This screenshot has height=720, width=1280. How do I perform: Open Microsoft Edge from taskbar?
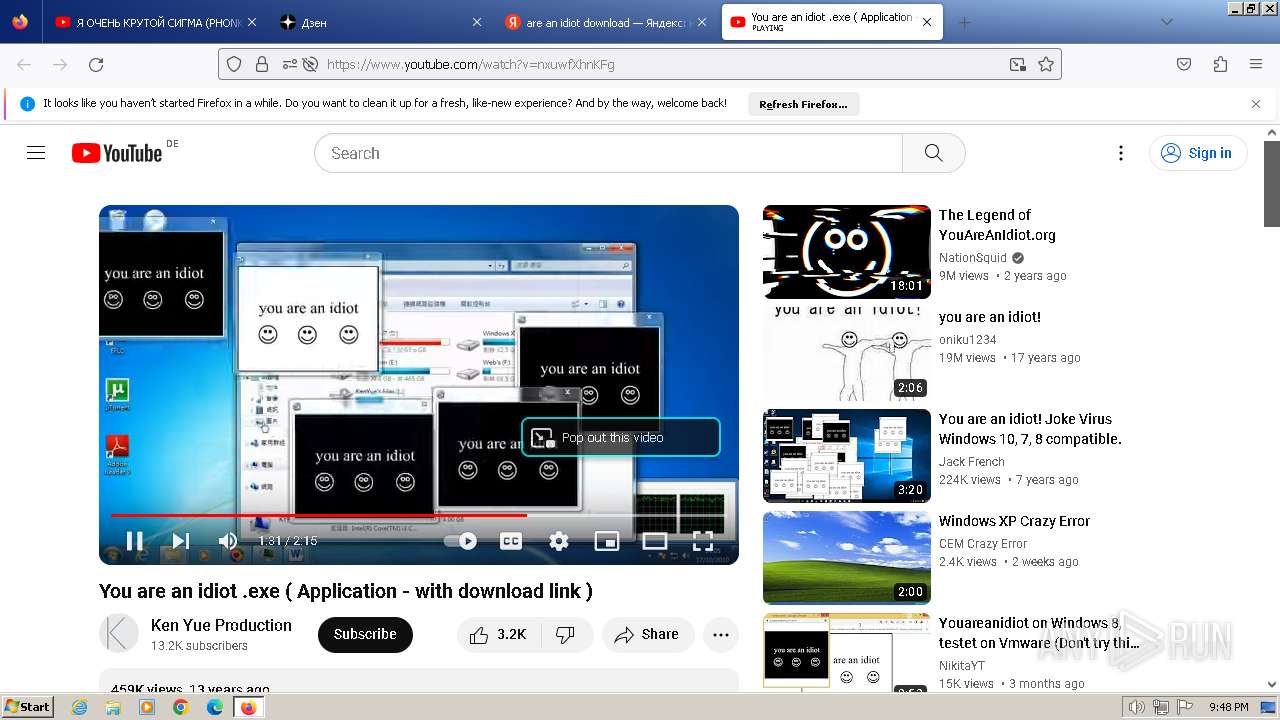[x=214, y=707]
